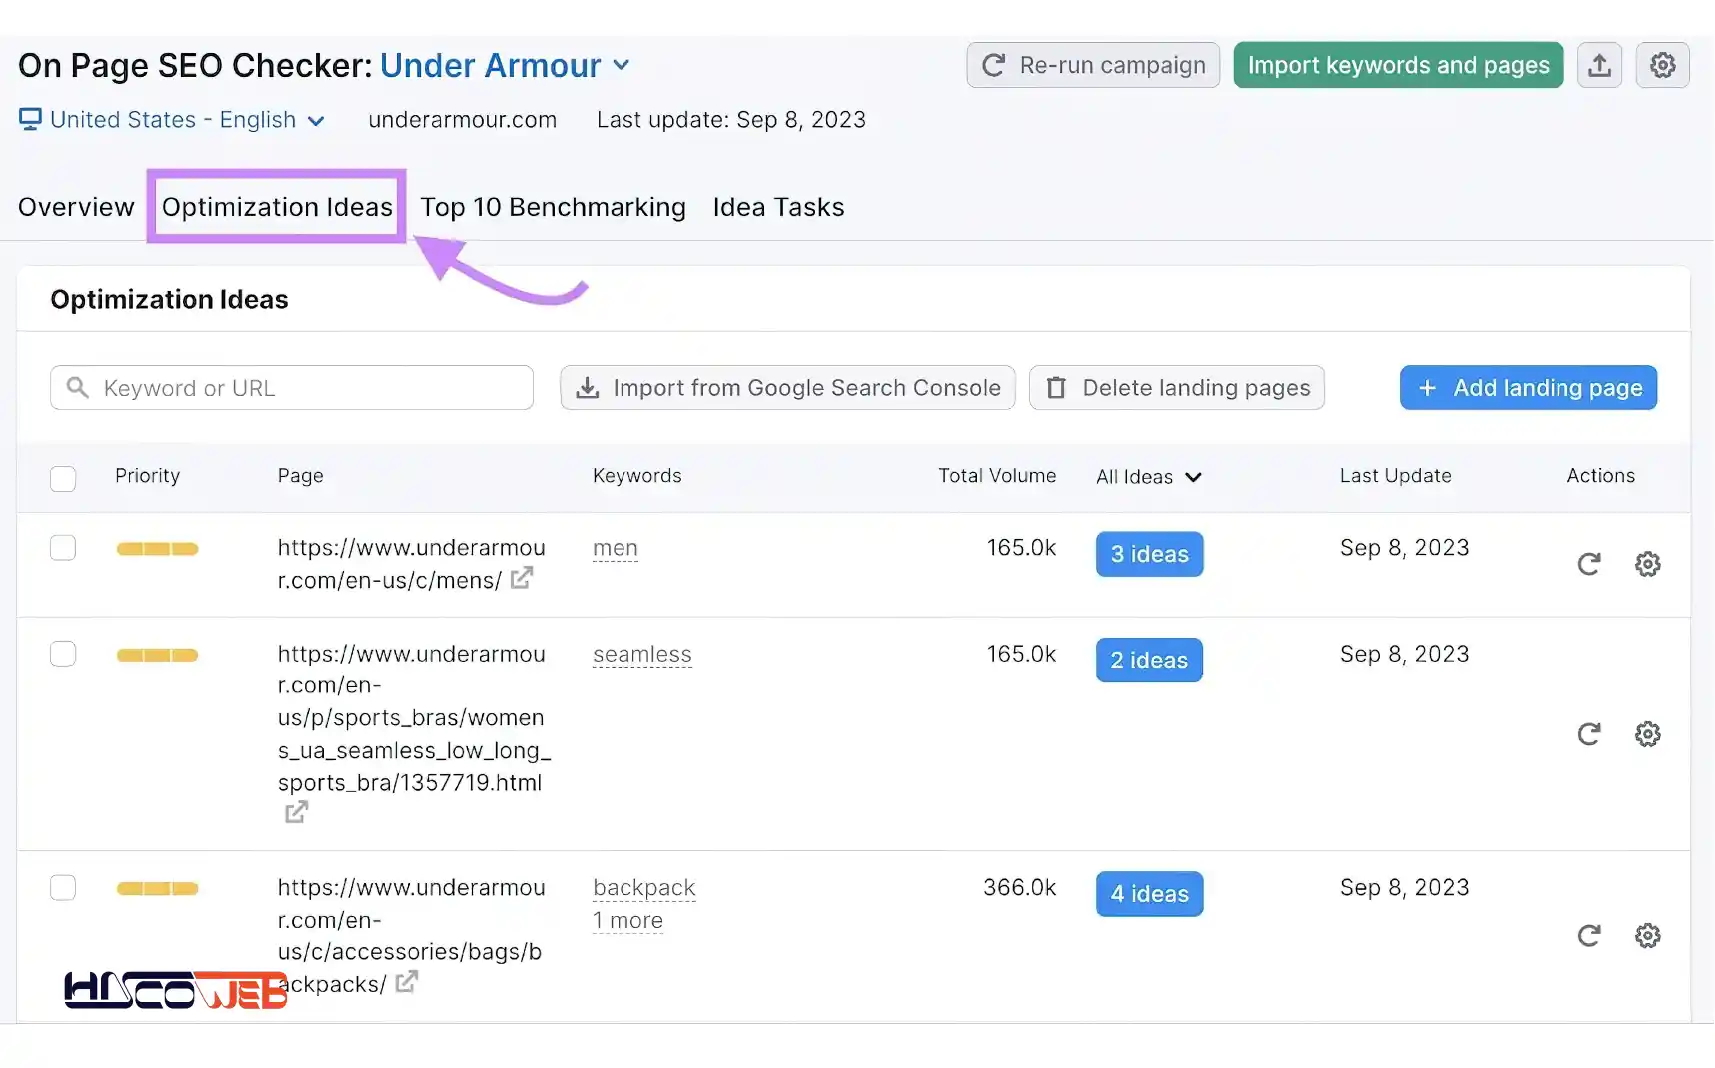Viewport: 1715px width, 1068px height.
Task: Click the Add landing page button
Action: point(1528,388)
